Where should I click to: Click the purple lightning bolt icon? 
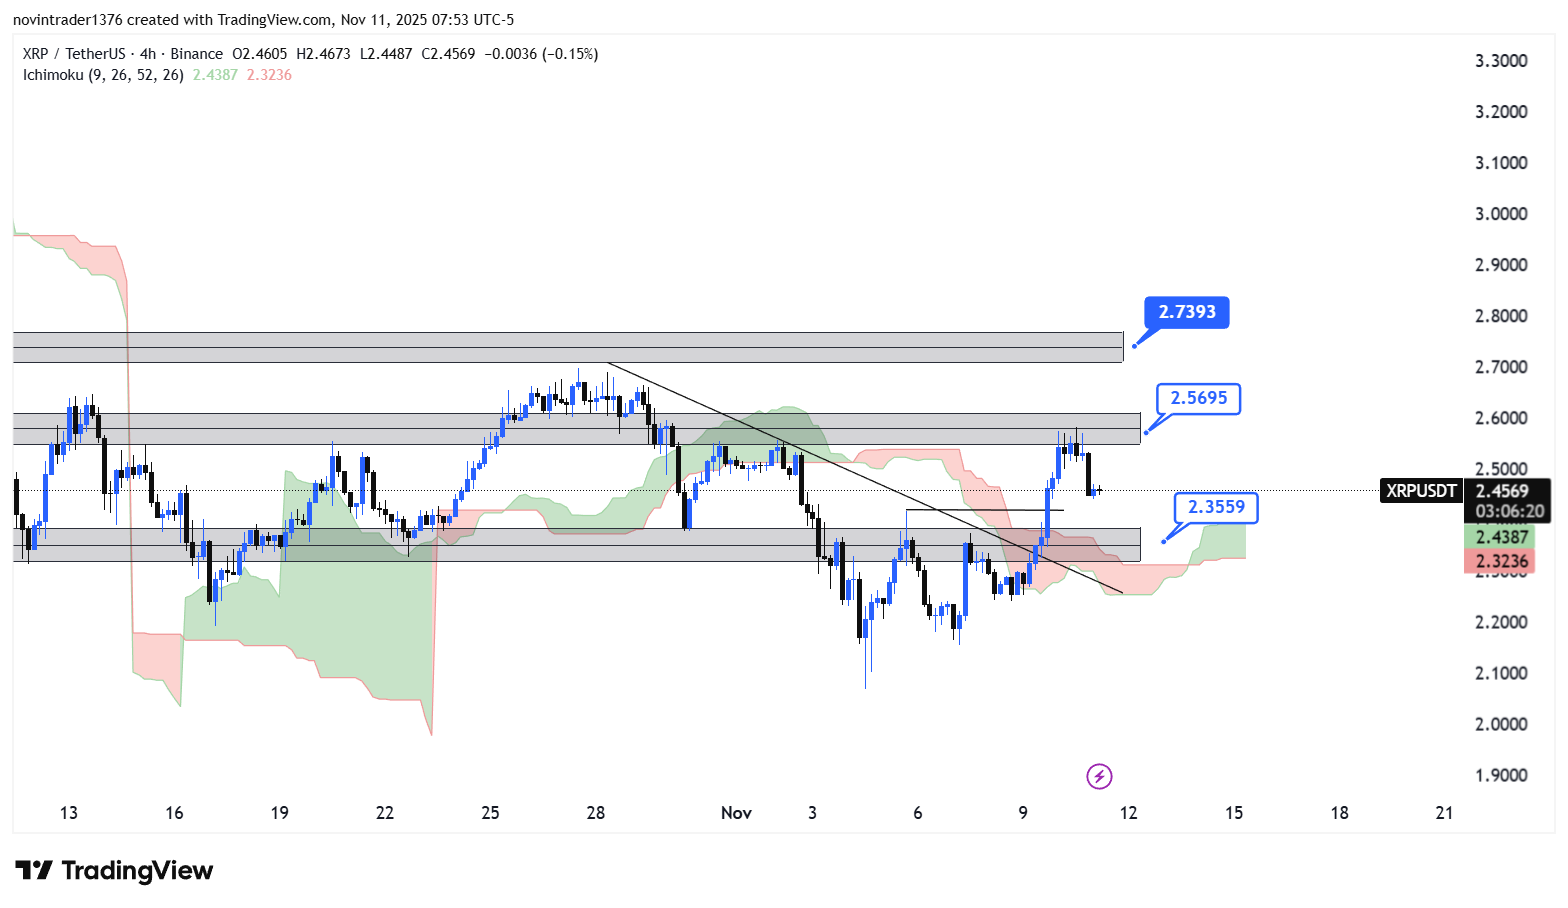tap(1099, 776)
